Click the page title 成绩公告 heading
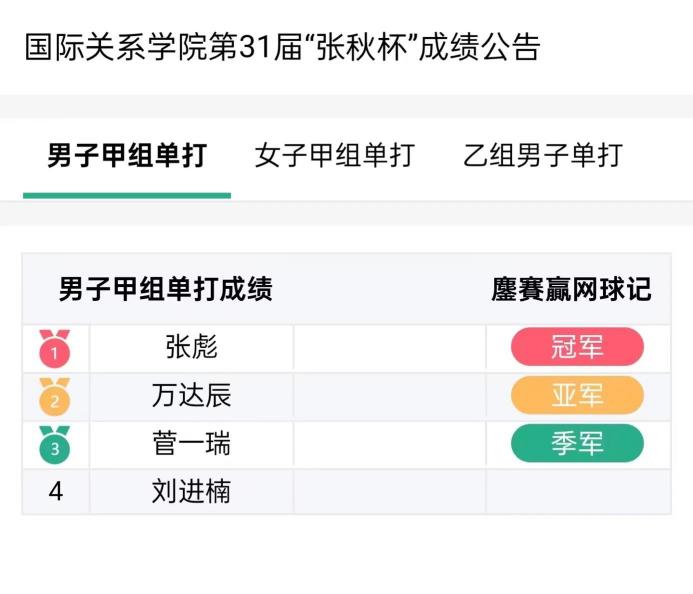The width and height of the screenshot is (693, 594). [282, 48]
